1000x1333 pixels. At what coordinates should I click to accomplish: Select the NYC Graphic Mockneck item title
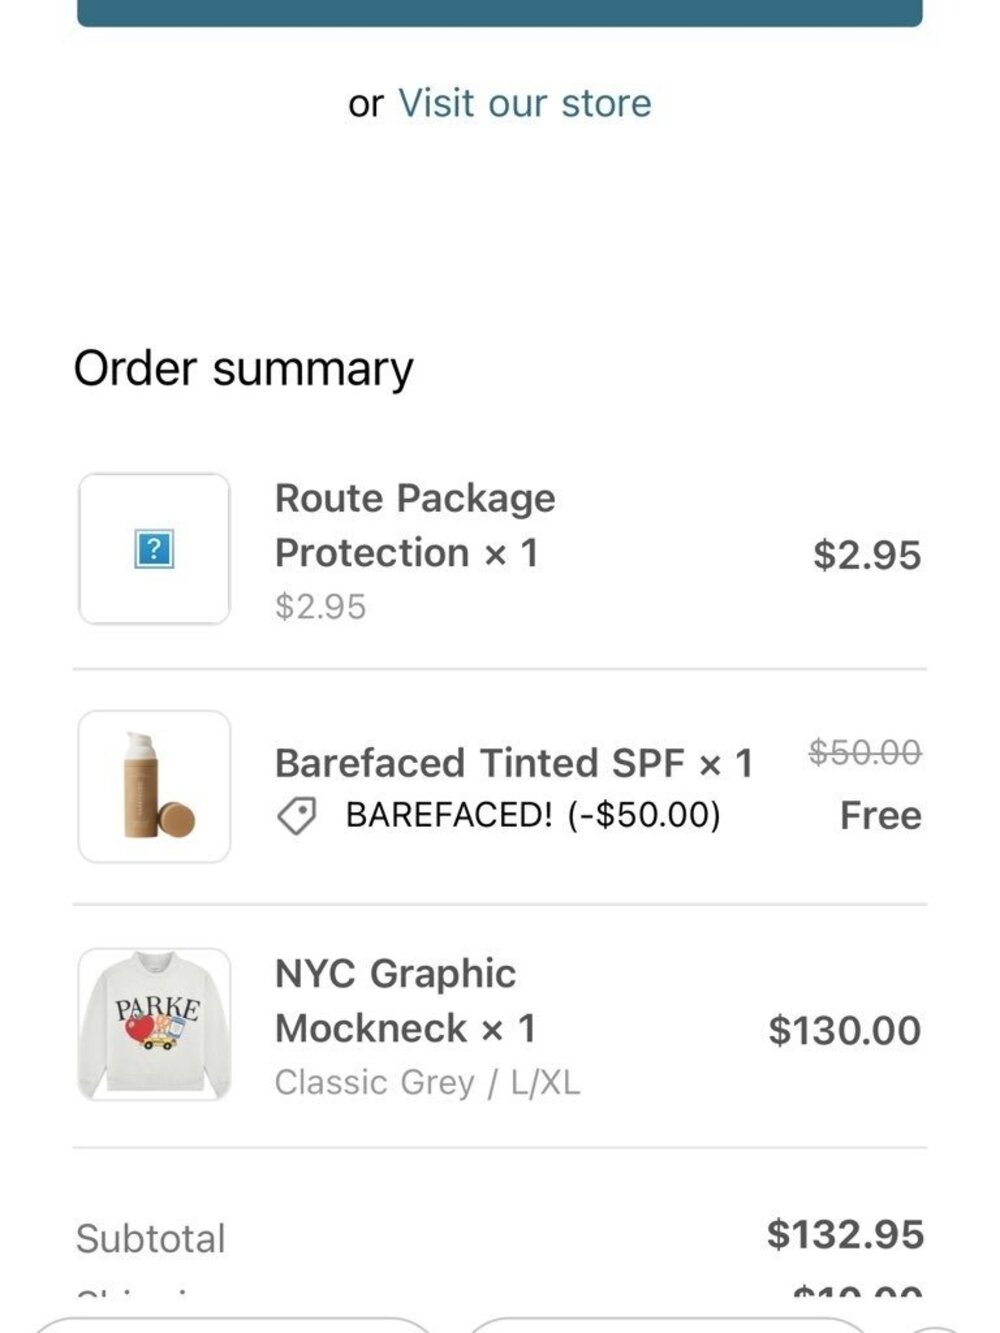405,1000
